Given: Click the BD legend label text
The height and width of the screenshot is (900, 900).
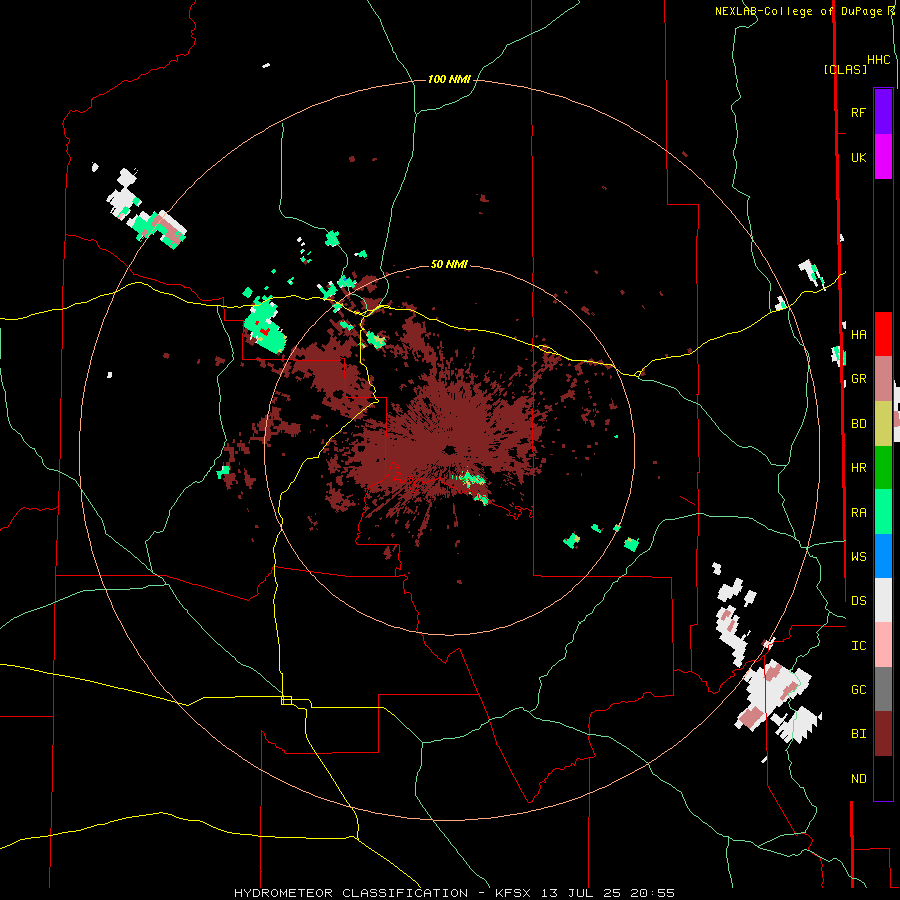Looking at the screenshot, I should pos(858,424).
